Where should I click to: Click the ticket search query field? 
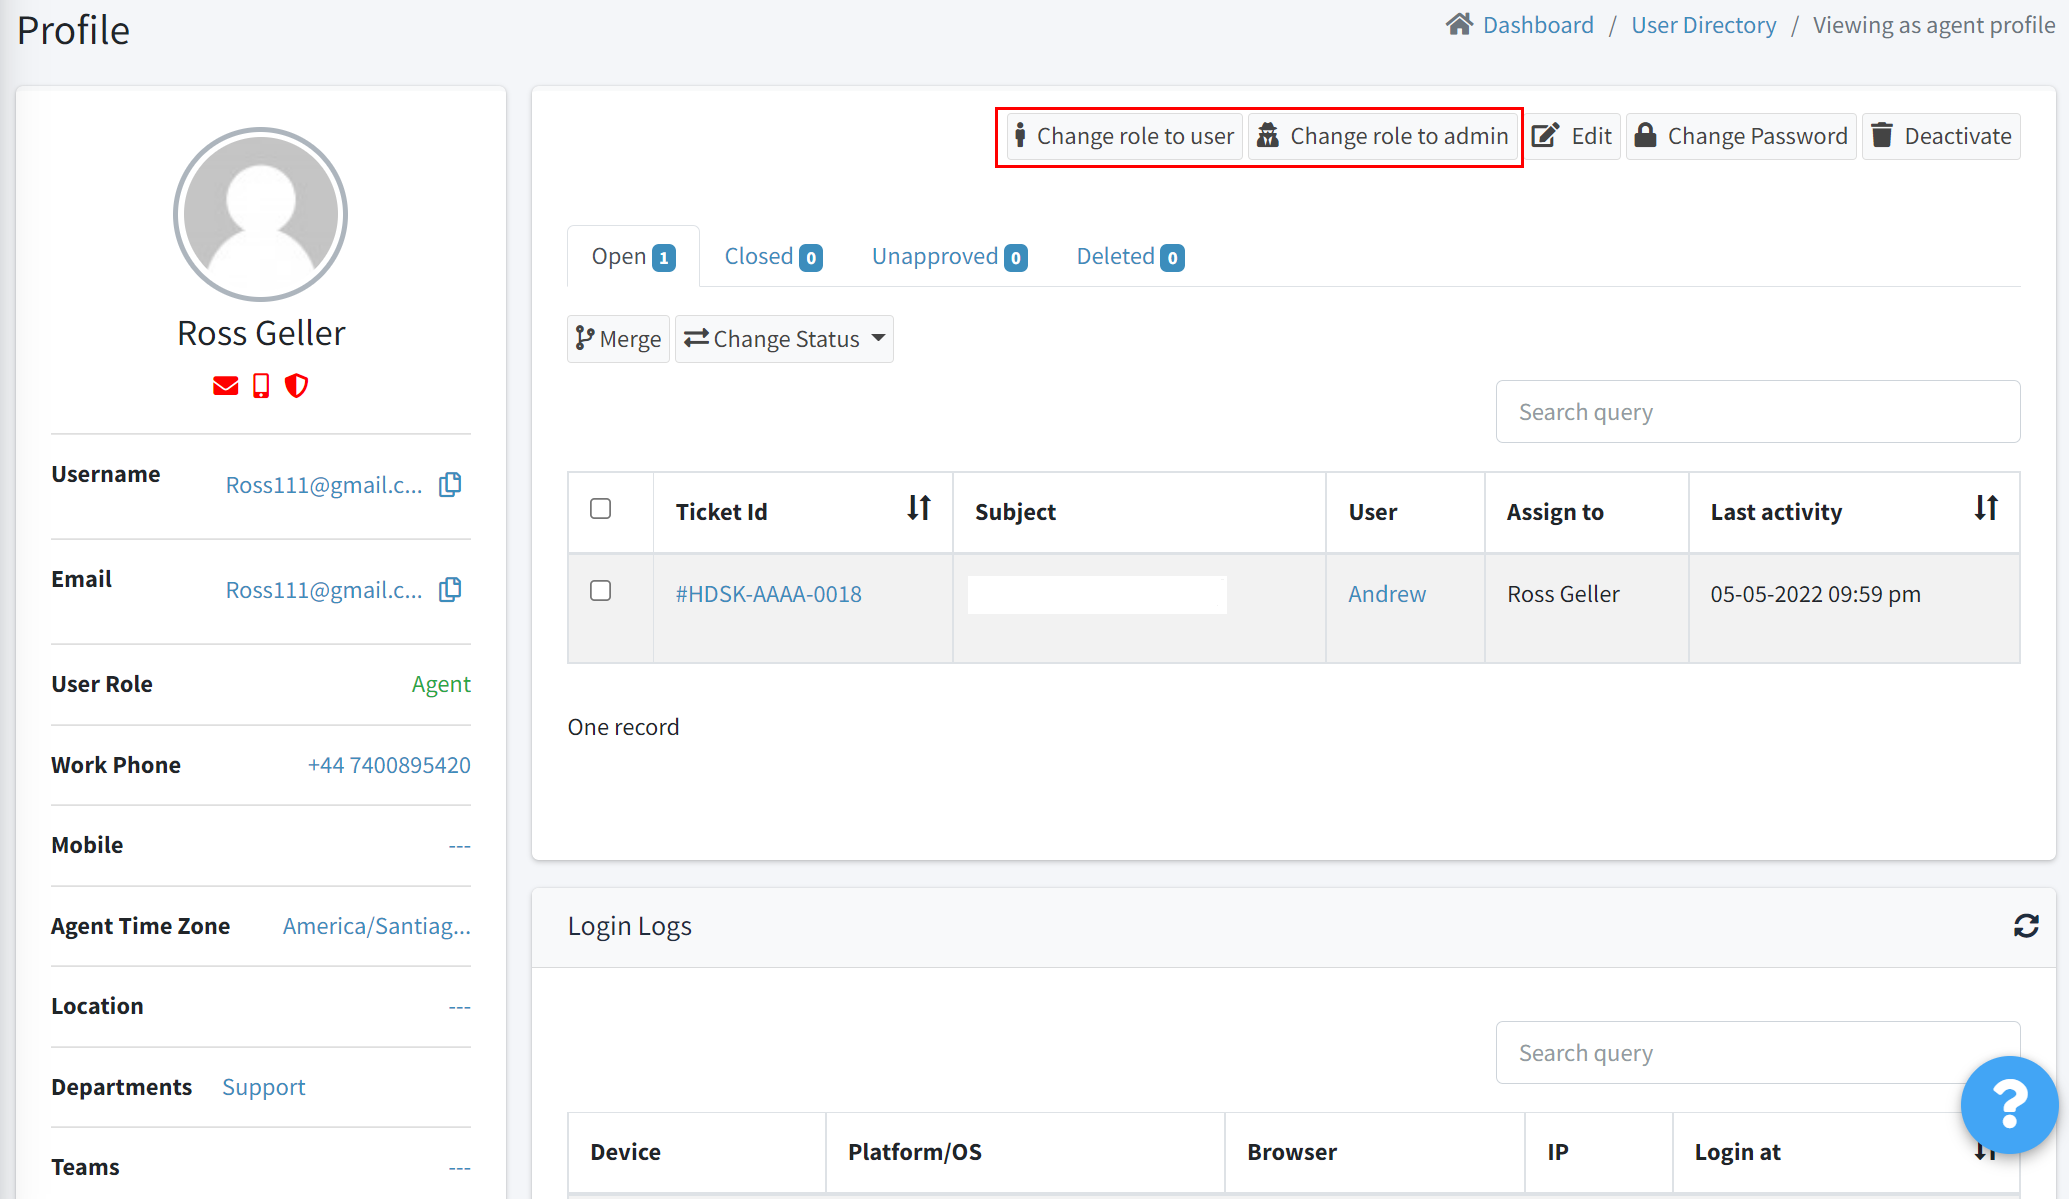click(1757, 411)
